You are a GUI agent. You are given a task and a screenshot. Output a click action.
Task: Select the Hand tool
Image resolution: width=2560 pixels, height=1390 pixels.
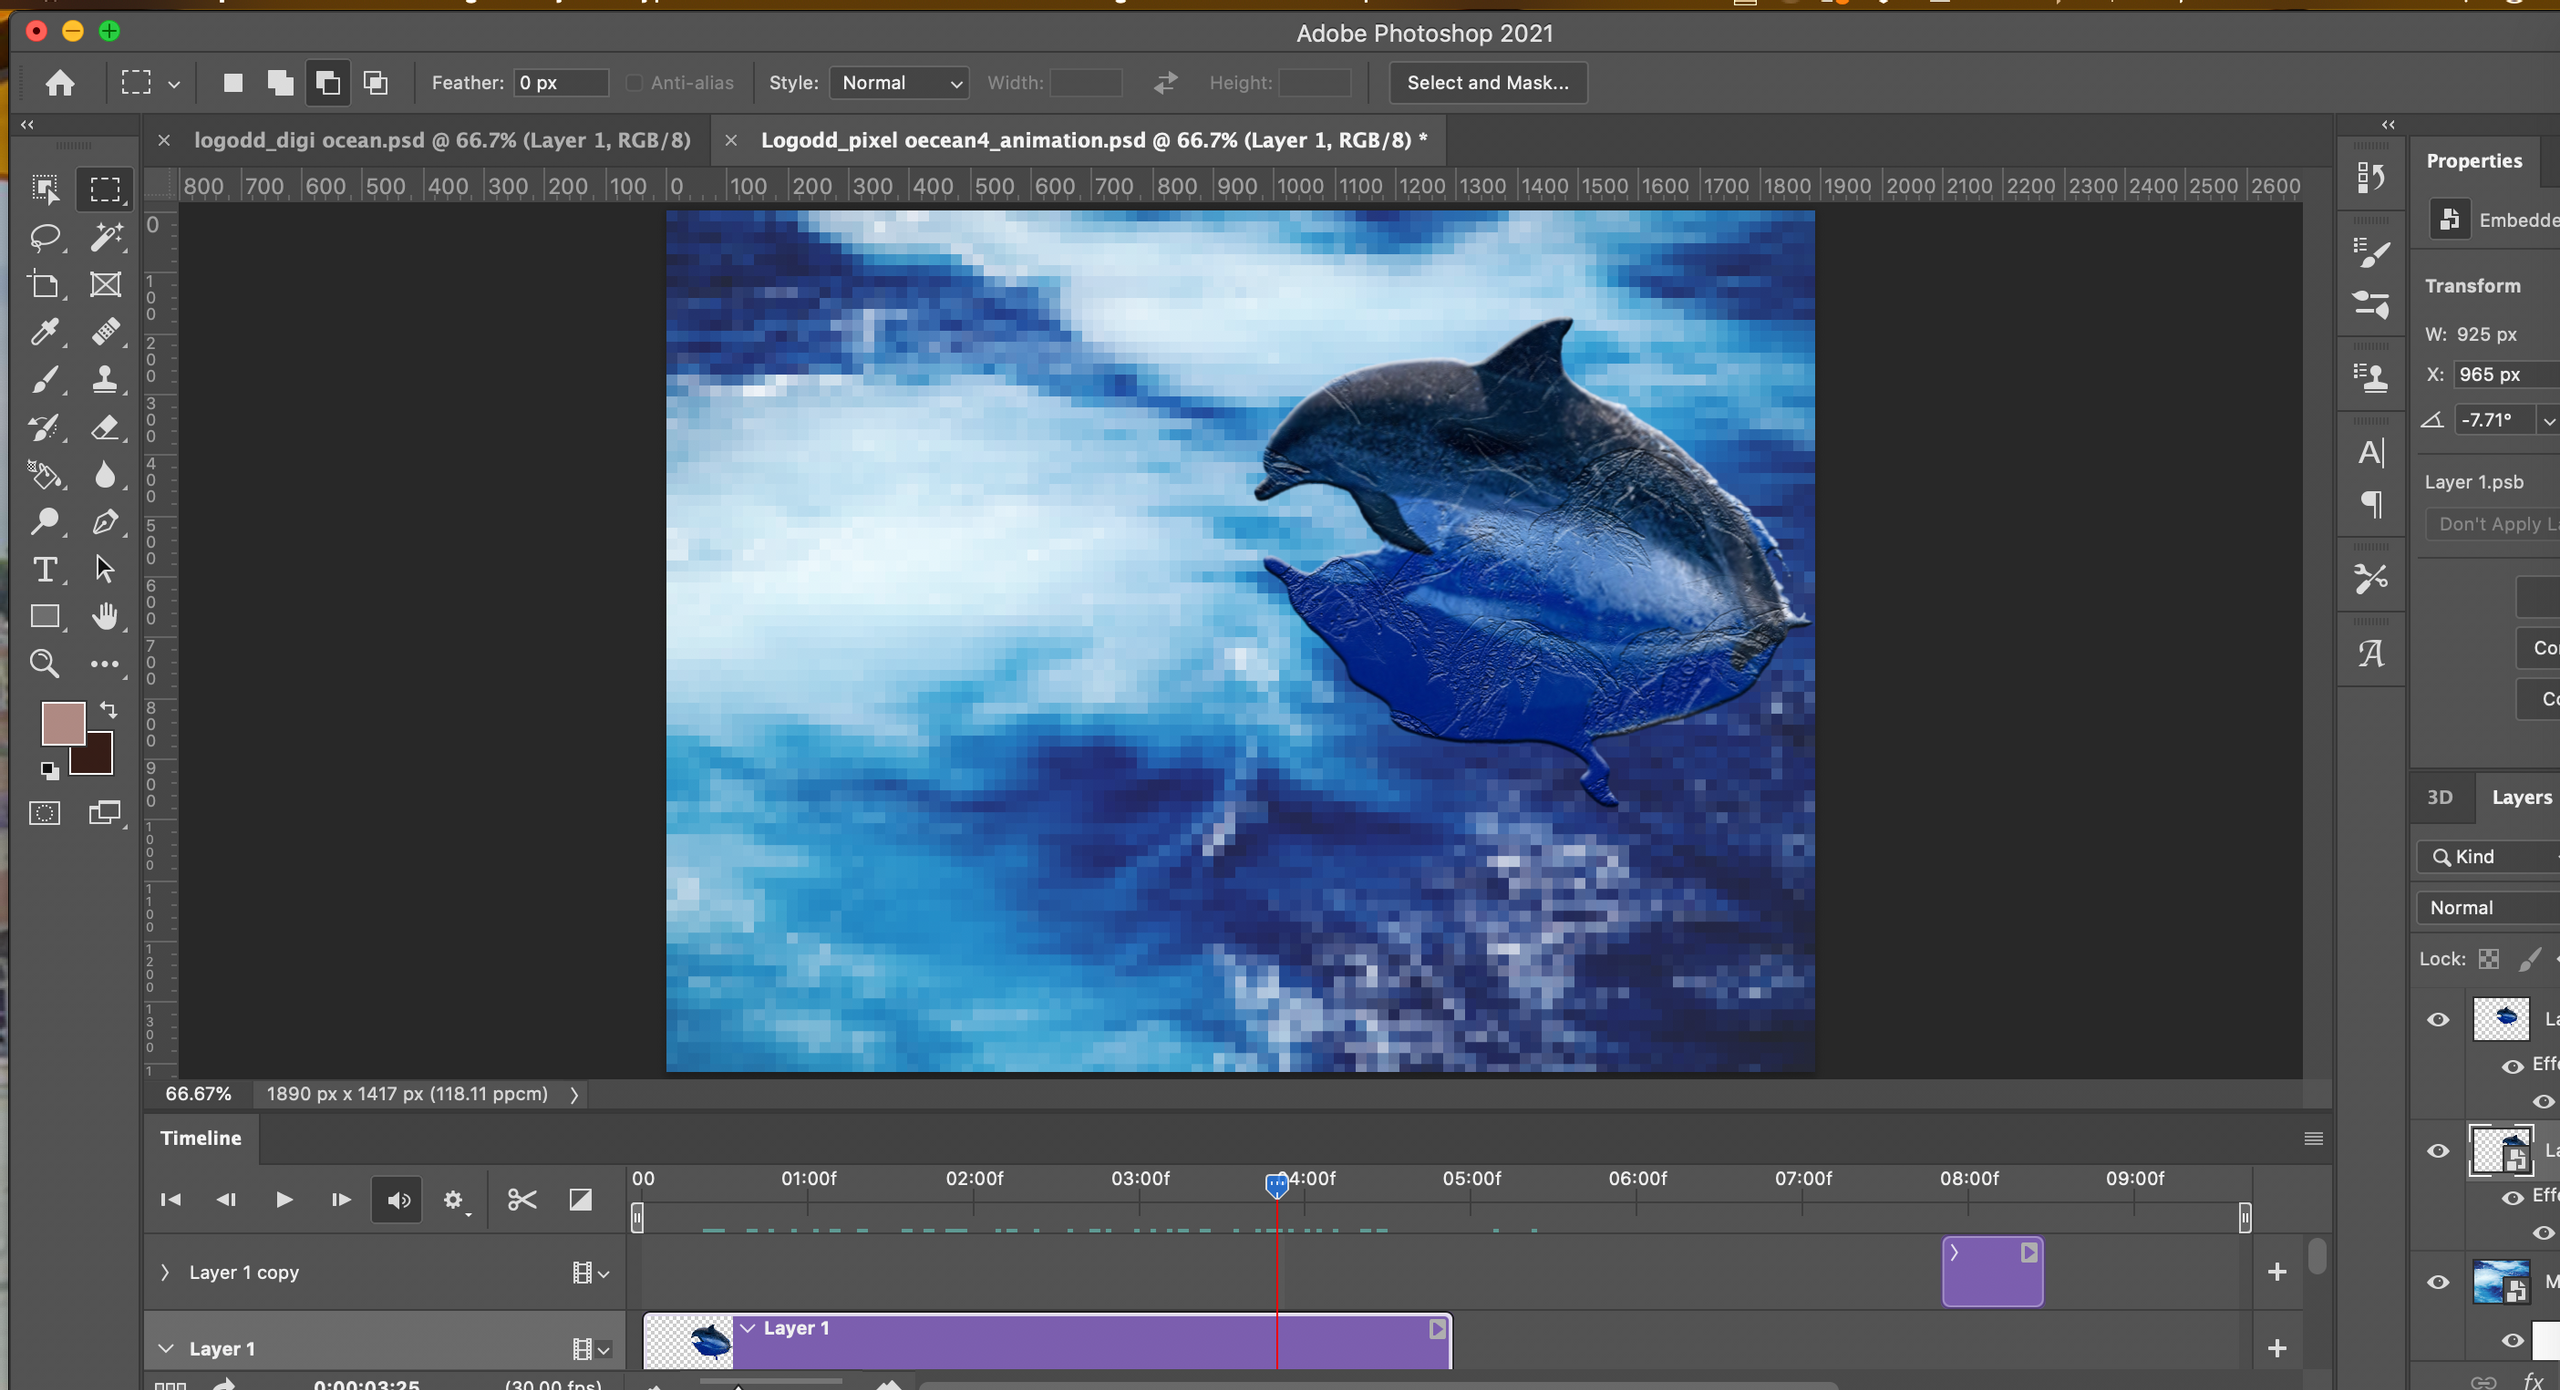(105, 616)
